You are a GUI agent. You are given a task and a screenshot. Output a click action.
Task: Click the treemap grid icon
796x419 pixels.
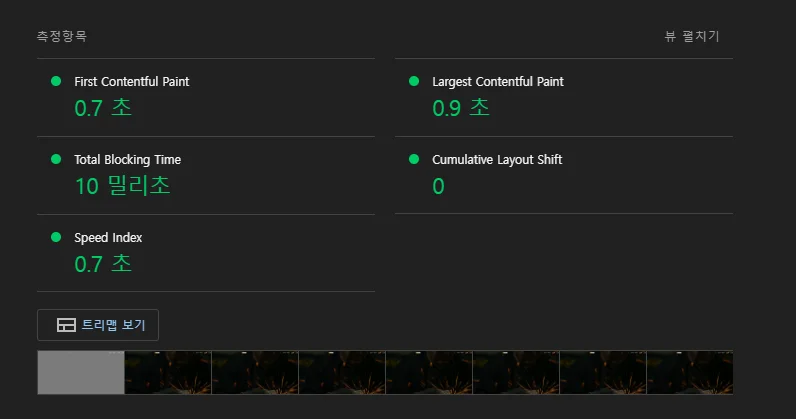click(67, 325)
